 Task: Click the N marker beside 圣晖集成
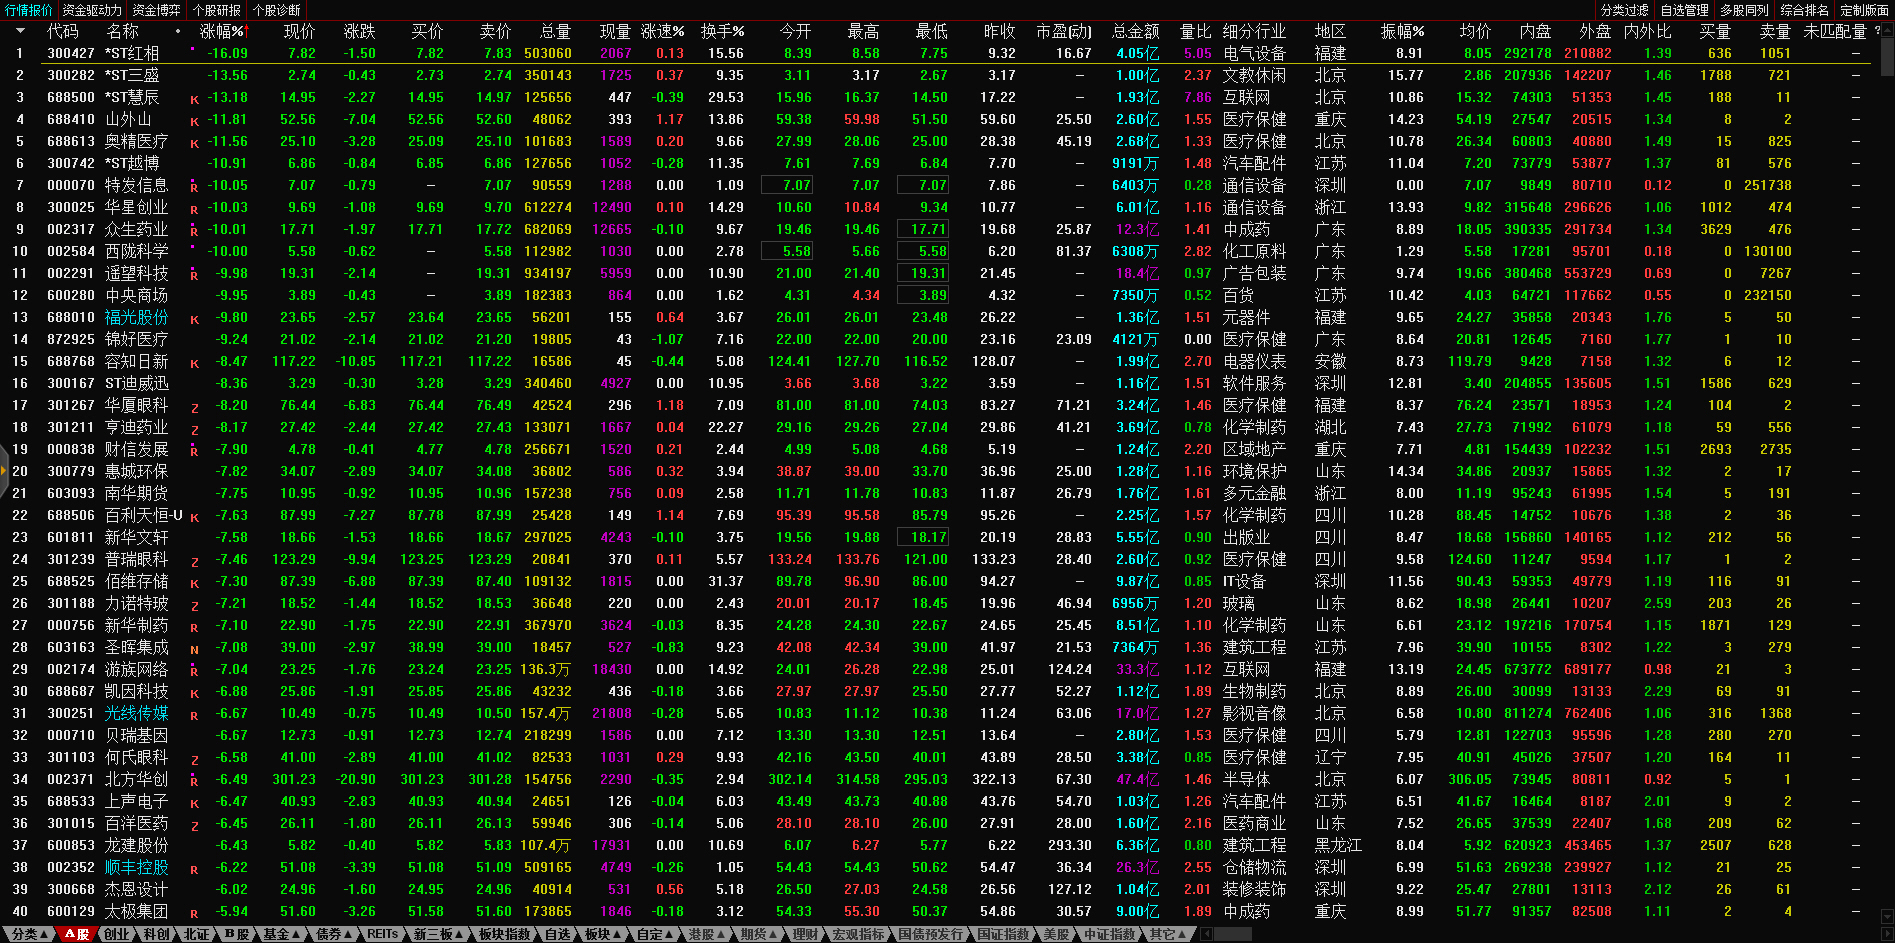(x=194, y=649)
